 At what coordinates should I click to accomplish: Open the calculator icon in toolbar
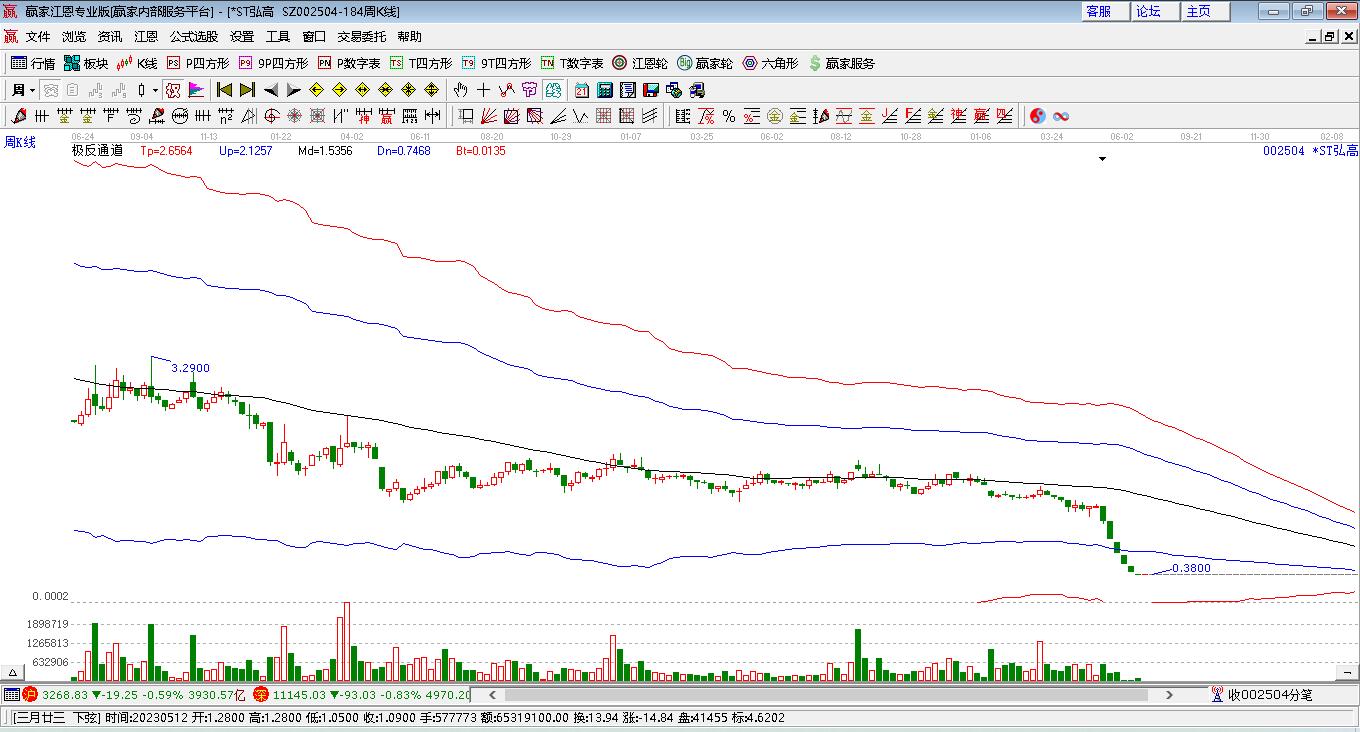tap(604, 90)
